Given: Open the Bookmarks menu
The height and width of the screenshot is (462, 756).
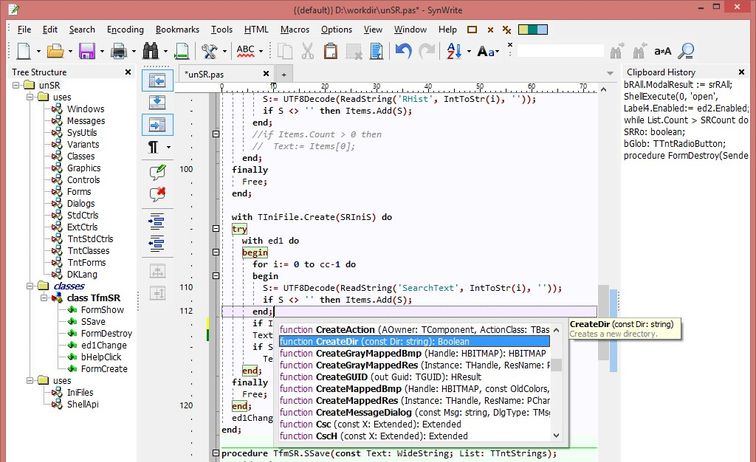Looking at the screenshot, I should point(177,29).
